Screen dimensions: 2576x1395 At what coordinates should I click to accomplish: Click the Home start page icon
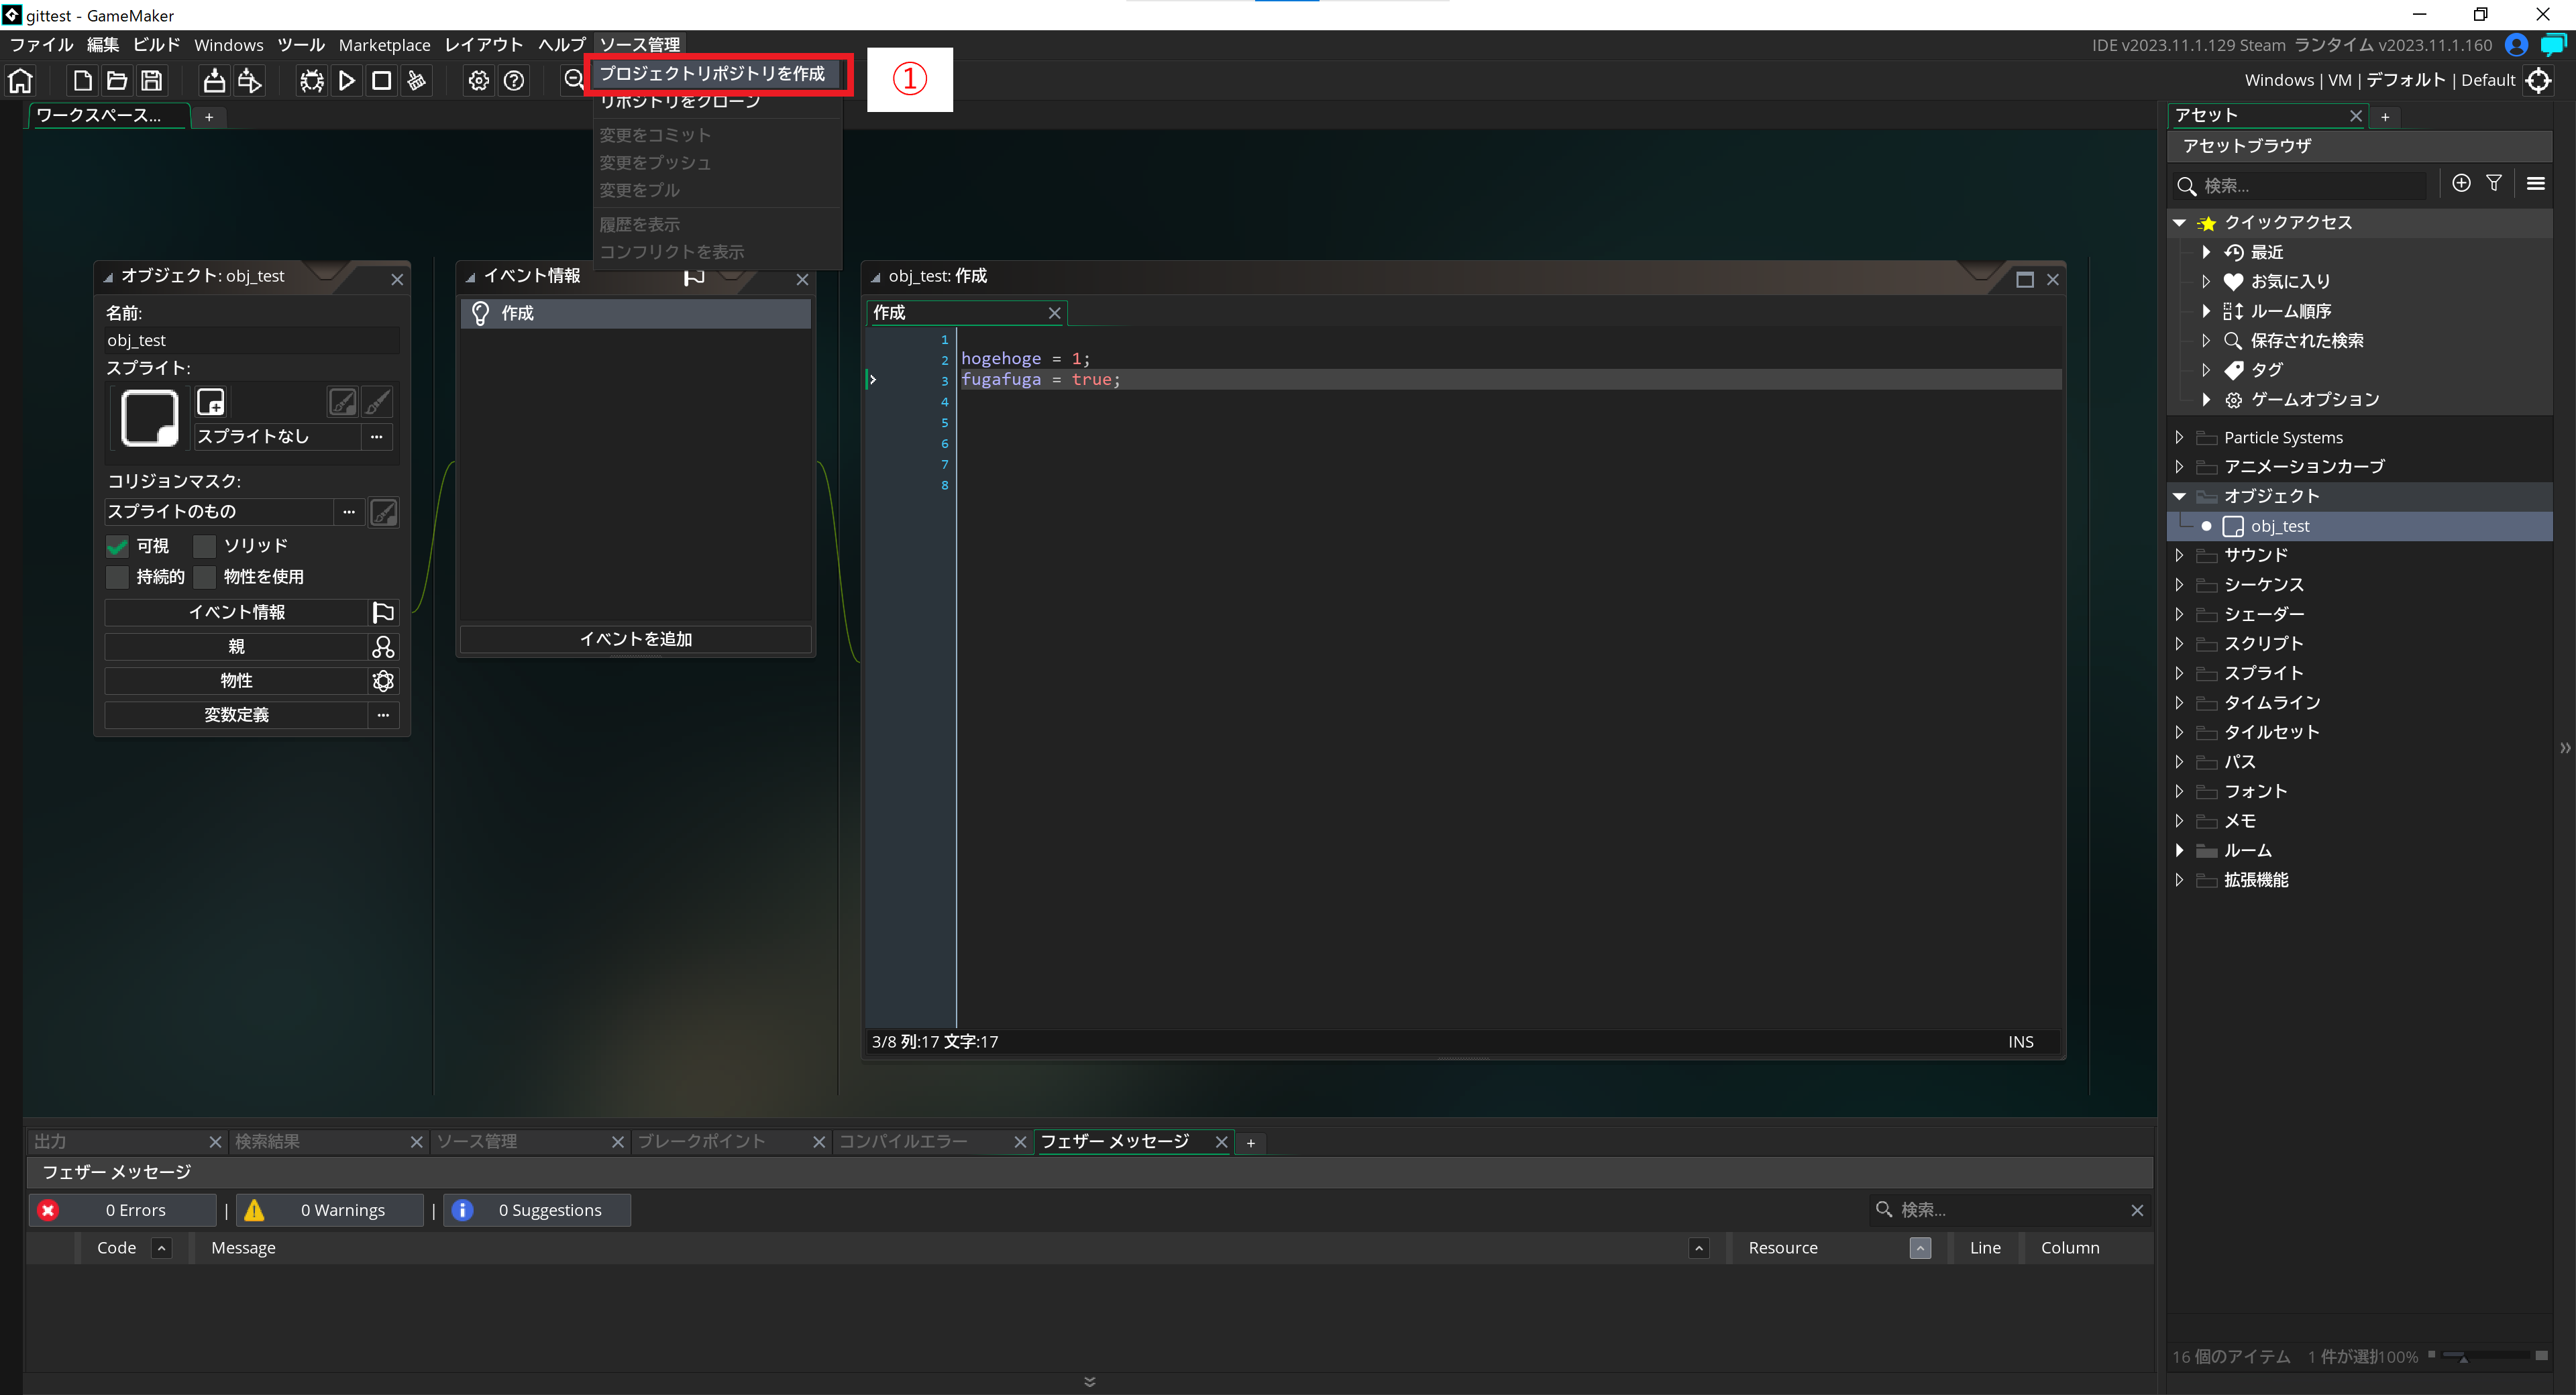click(x=21, y=81)
